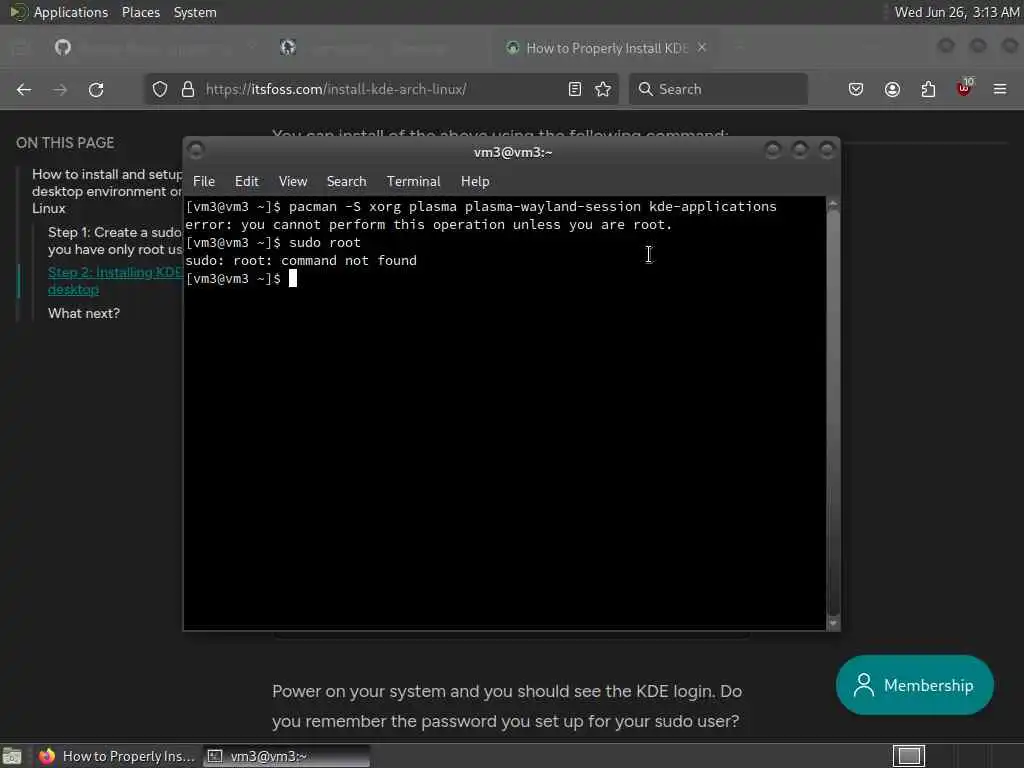Go back with the browser back arrow
The height and width of the screenshot is (768, 1024).
(x=24, y=89)
